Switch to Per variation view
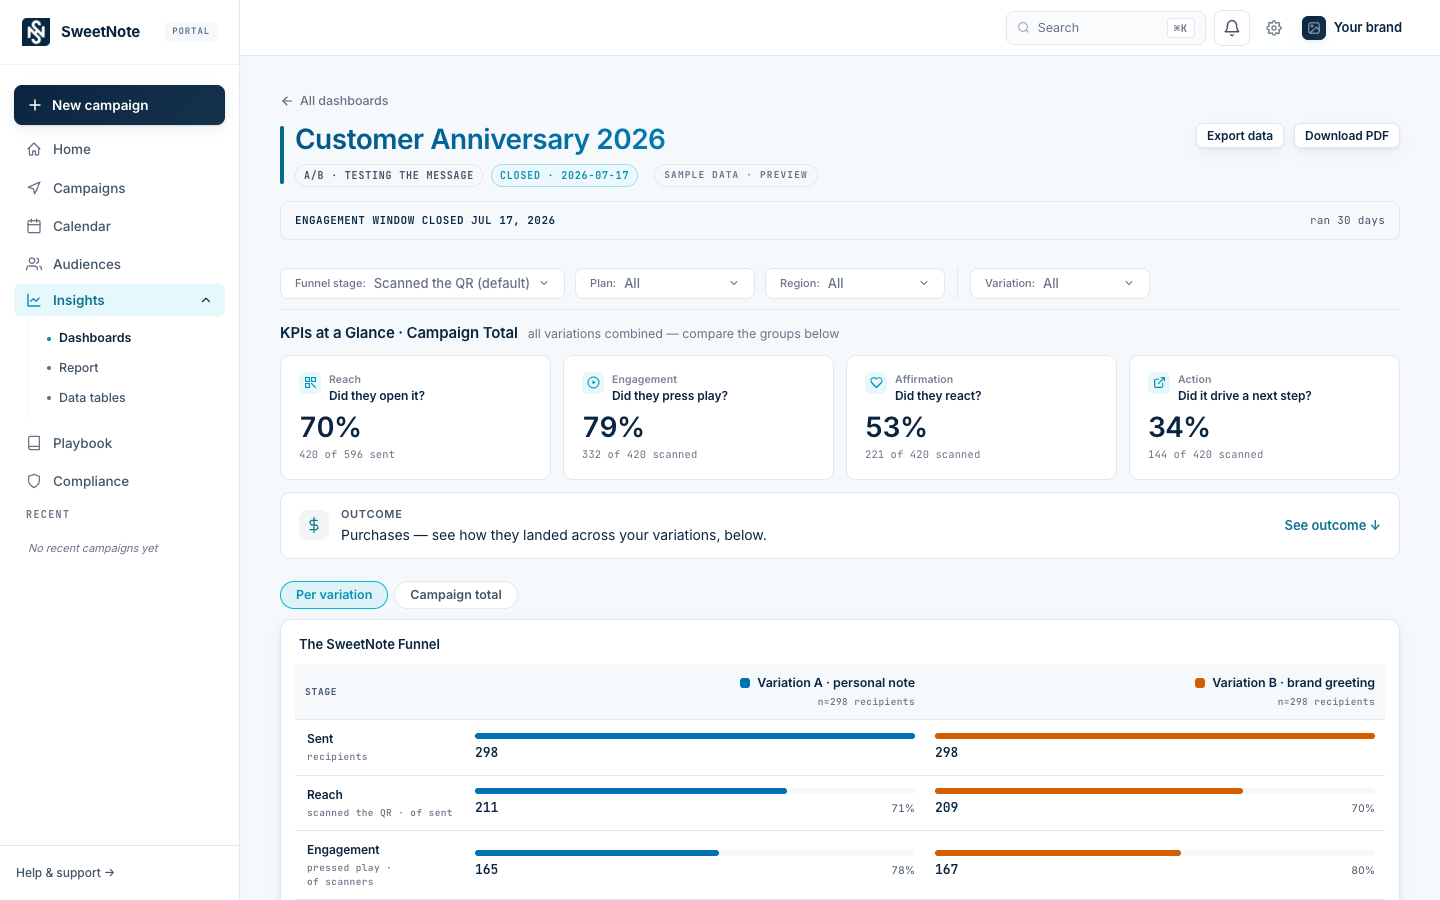 pyautogui.click(x=334, y=595)
